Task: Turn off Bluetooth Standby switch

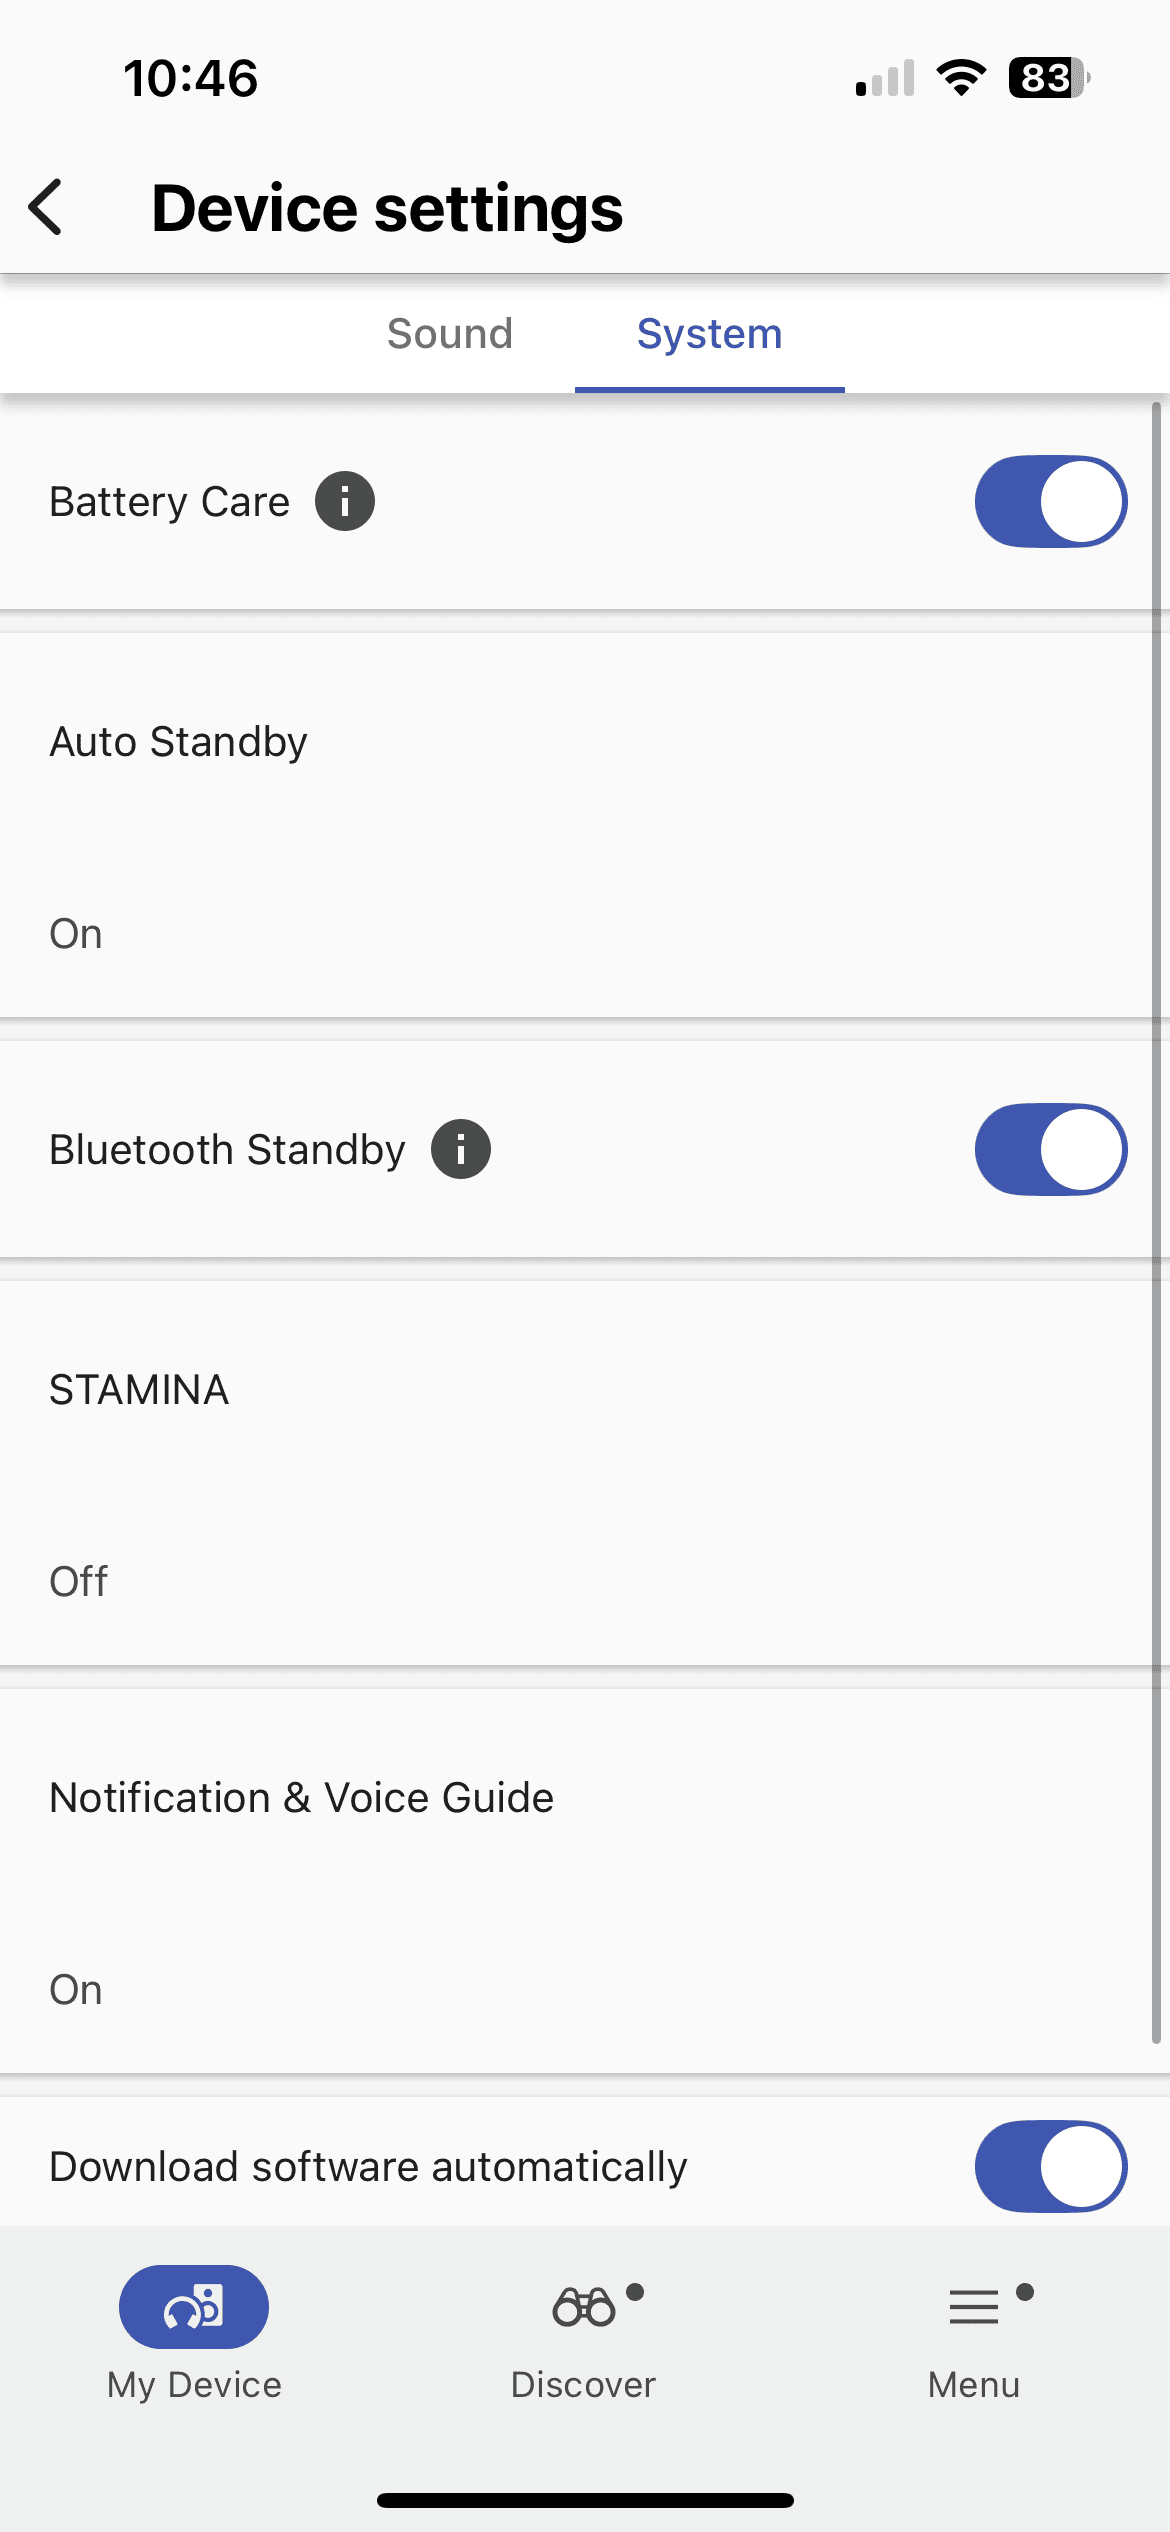Action: [x=1051, y=1149]
